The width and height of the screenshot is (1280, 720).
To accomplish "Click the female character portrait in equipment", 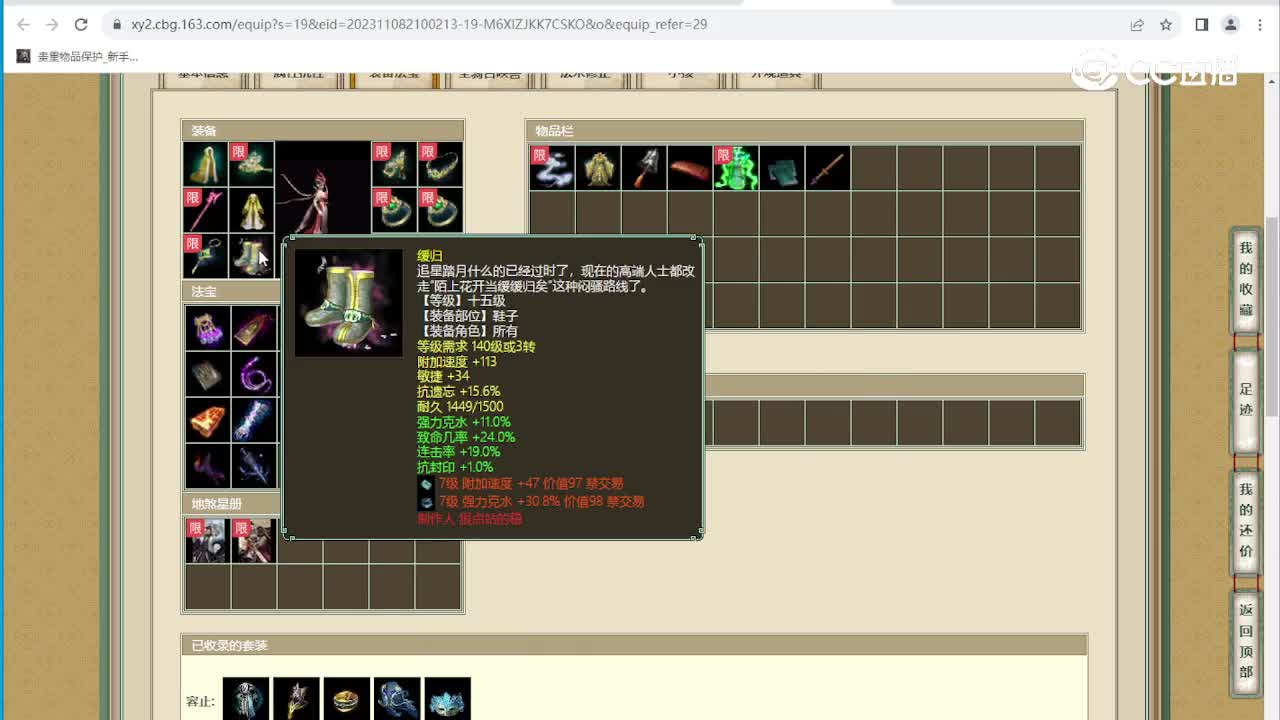I will (323, 190).
